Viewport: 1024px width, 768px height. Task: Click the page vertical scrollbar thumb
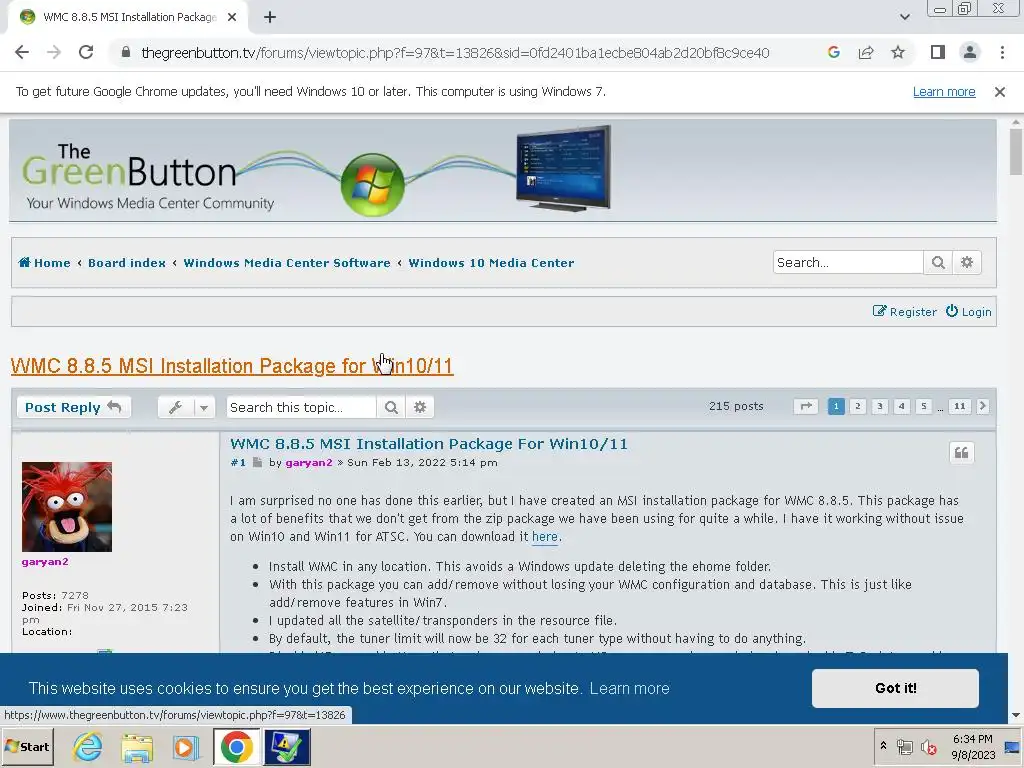tap(1016, 152)
